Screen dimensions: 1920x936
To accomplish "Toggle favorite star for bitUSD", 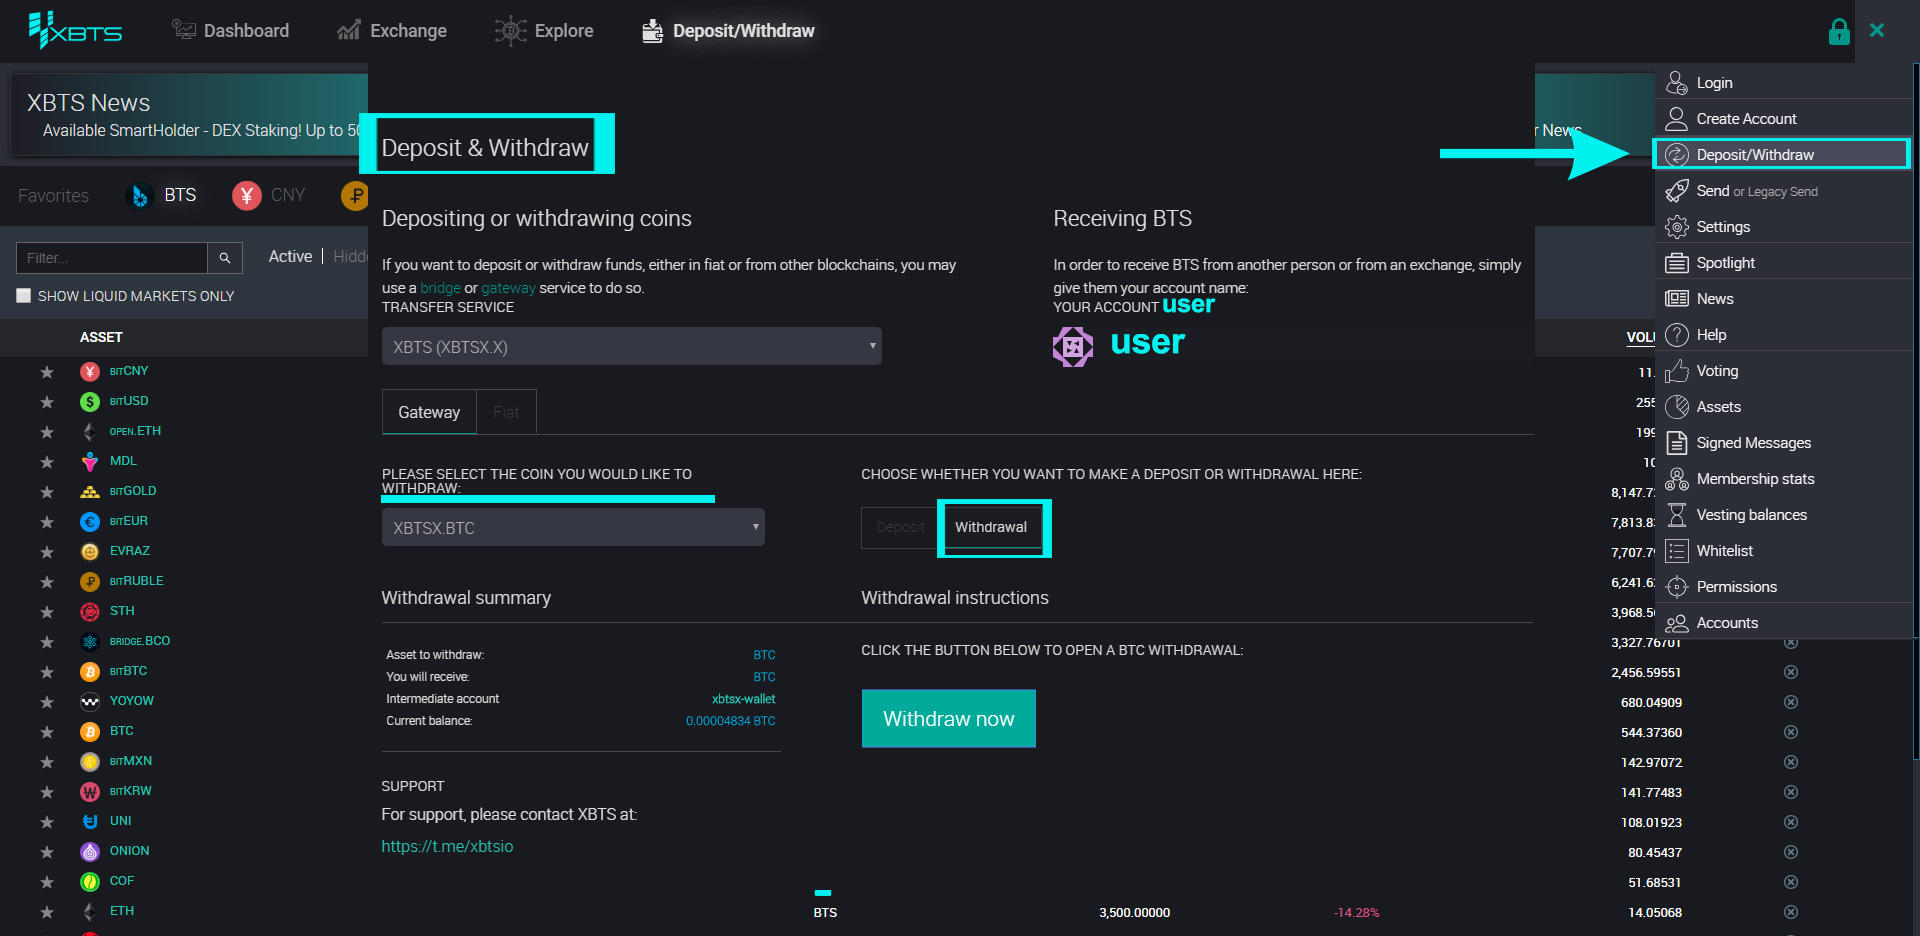I will pos(46,402).
